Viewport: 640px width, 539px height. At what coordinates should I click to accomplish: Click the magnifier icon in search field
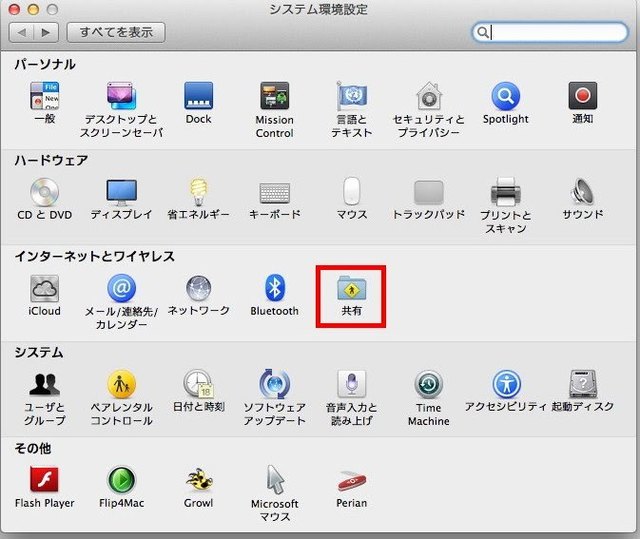click(484, 32)
